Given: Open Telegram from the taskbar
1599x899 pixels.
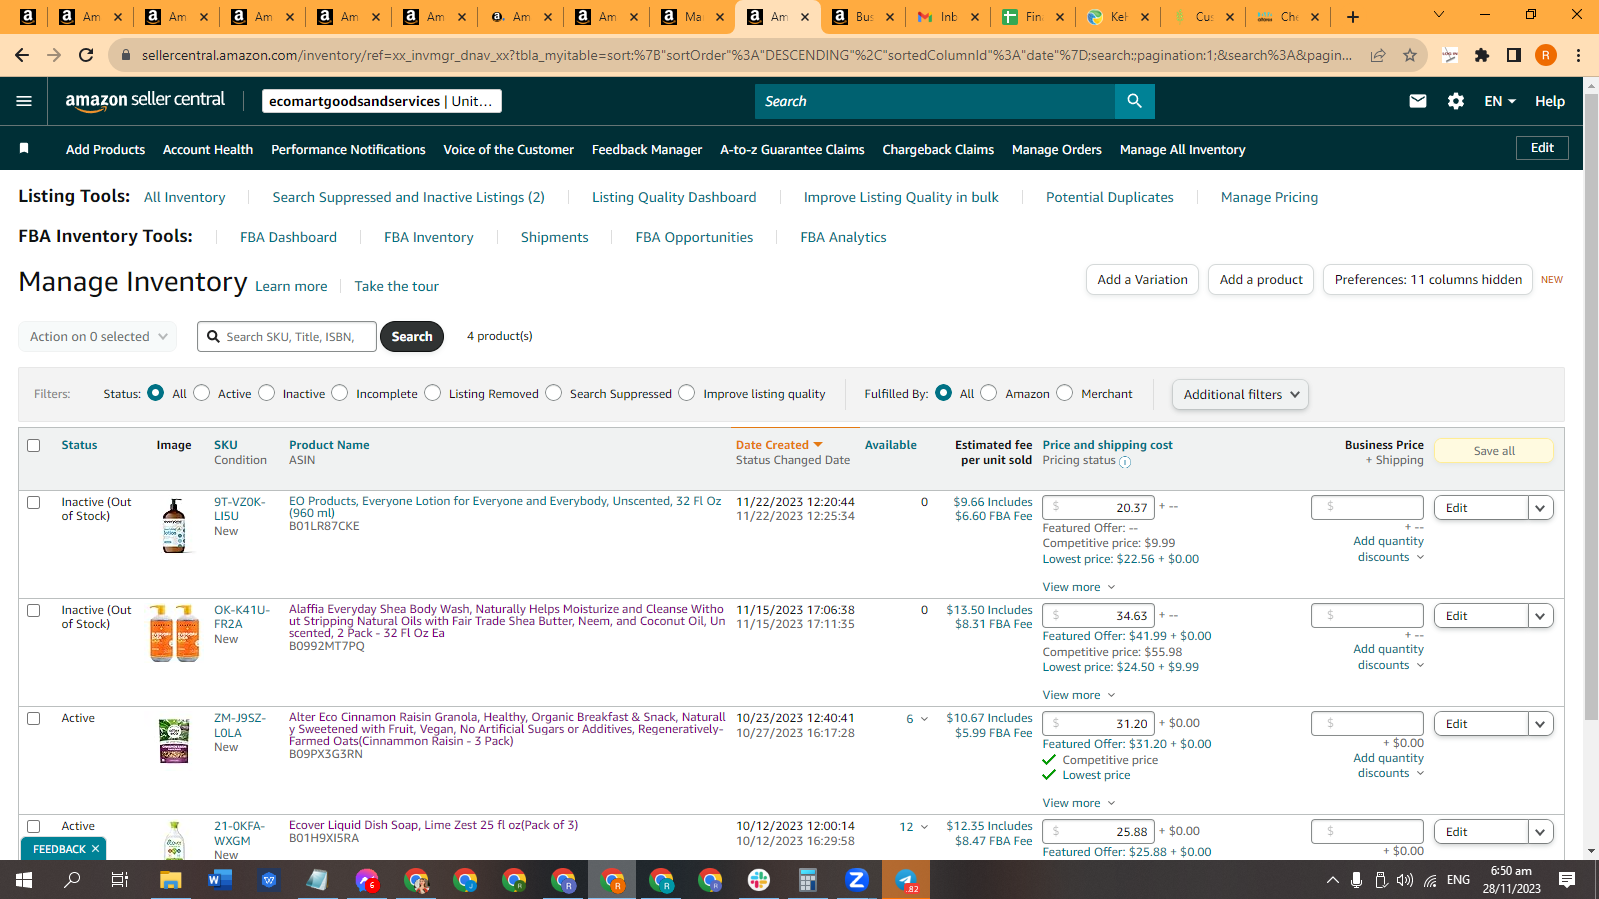Looking at the screenshot, I should [x=906, y=880].
